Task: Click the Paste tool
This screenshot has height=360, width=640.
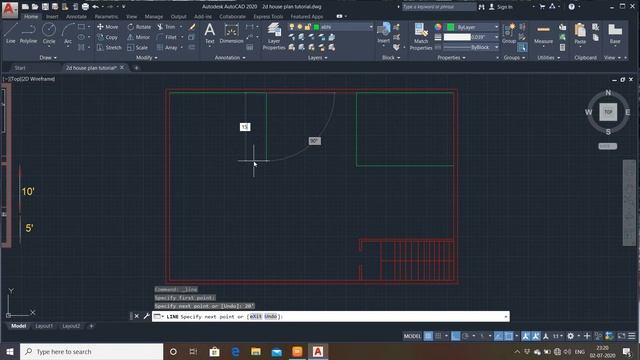Action: pos(580,33)
